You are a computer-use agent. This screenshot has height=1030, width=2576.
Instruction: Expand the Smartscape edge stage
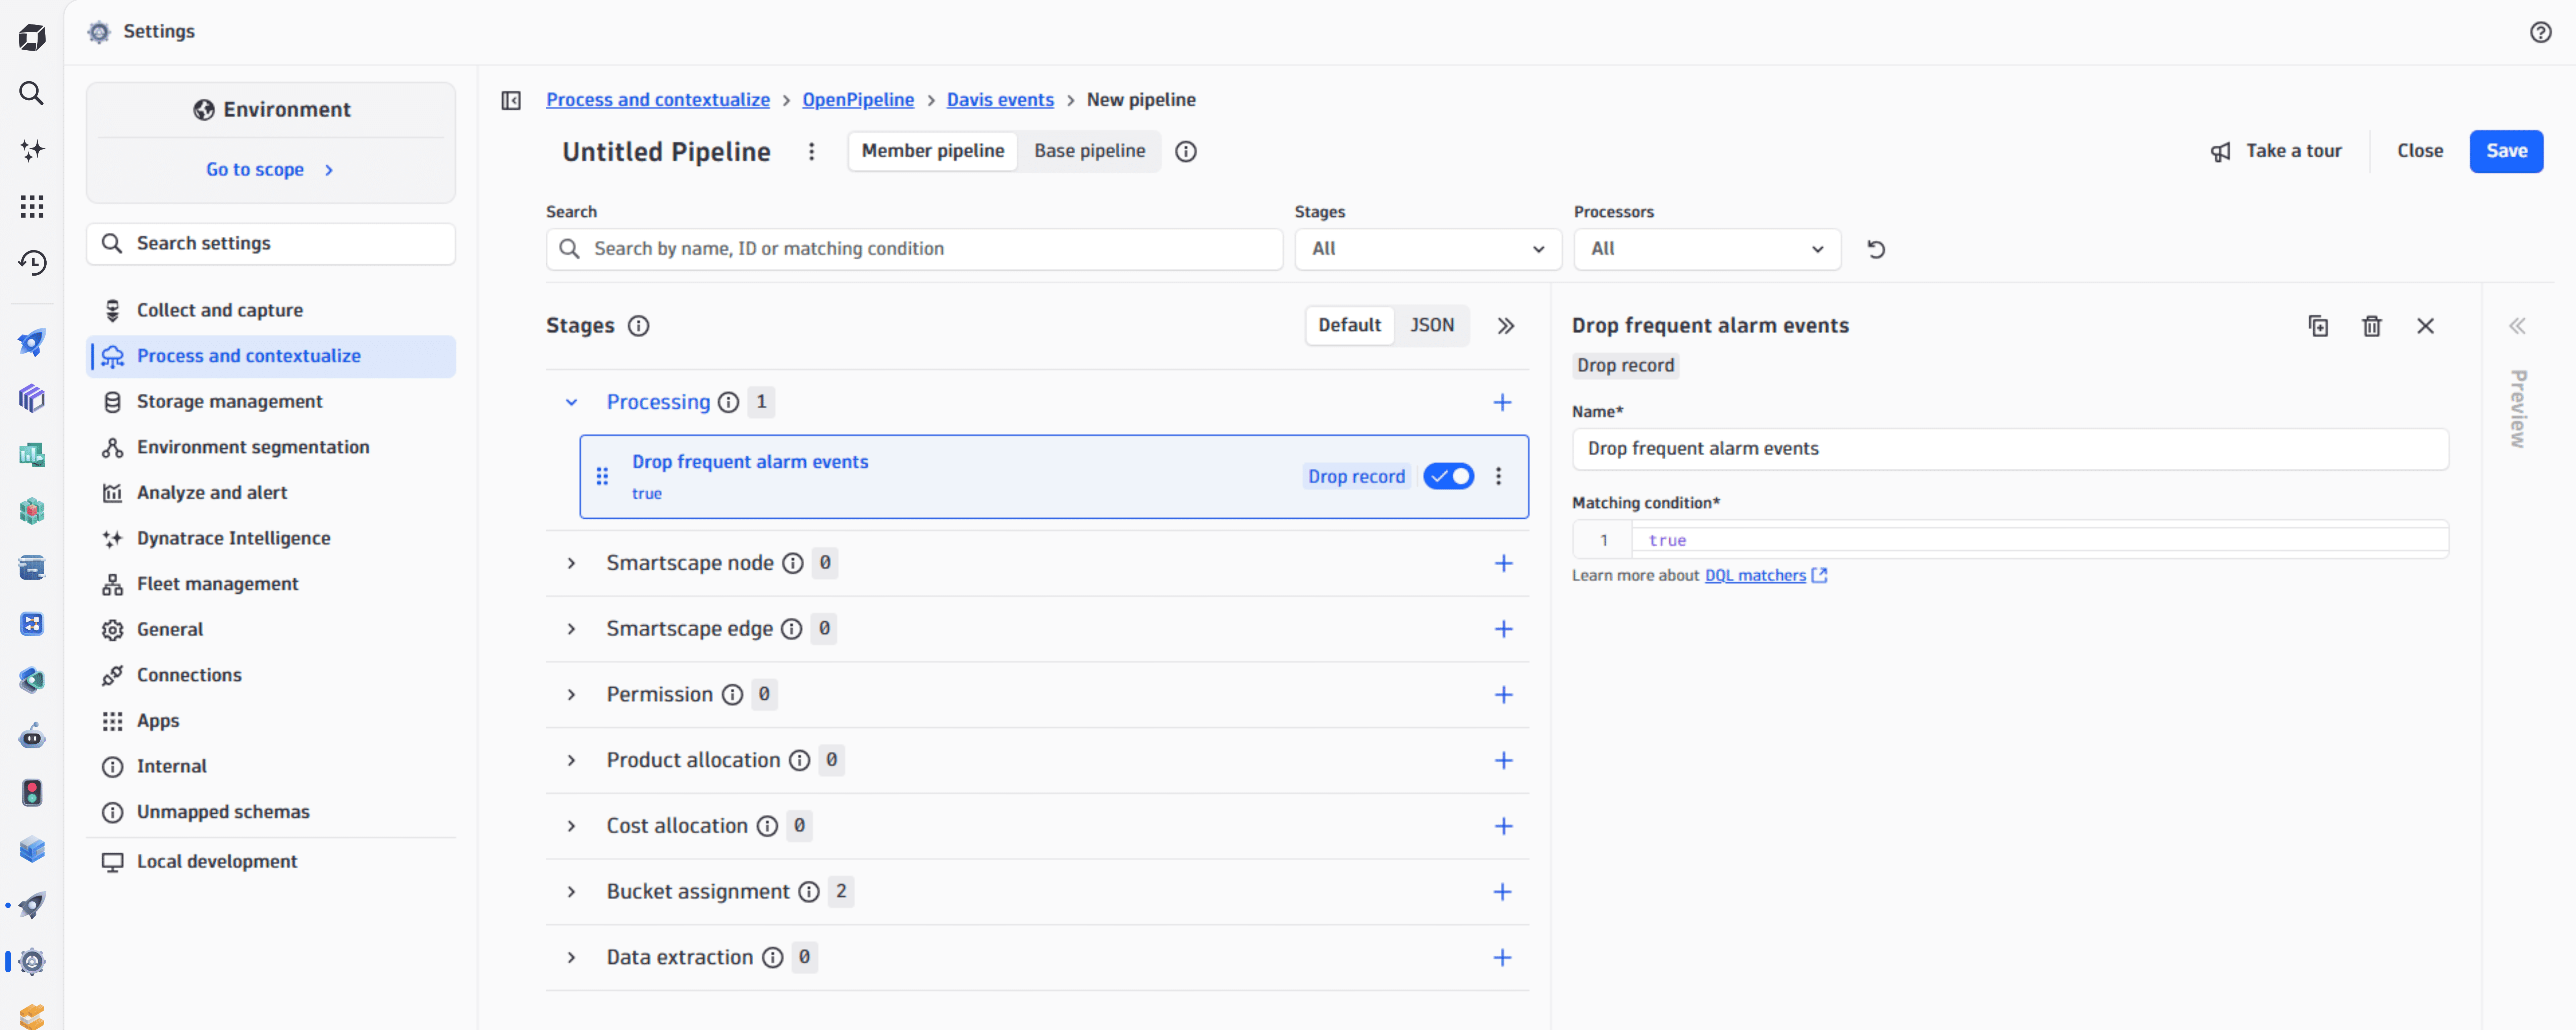click(x=571, y=629)
